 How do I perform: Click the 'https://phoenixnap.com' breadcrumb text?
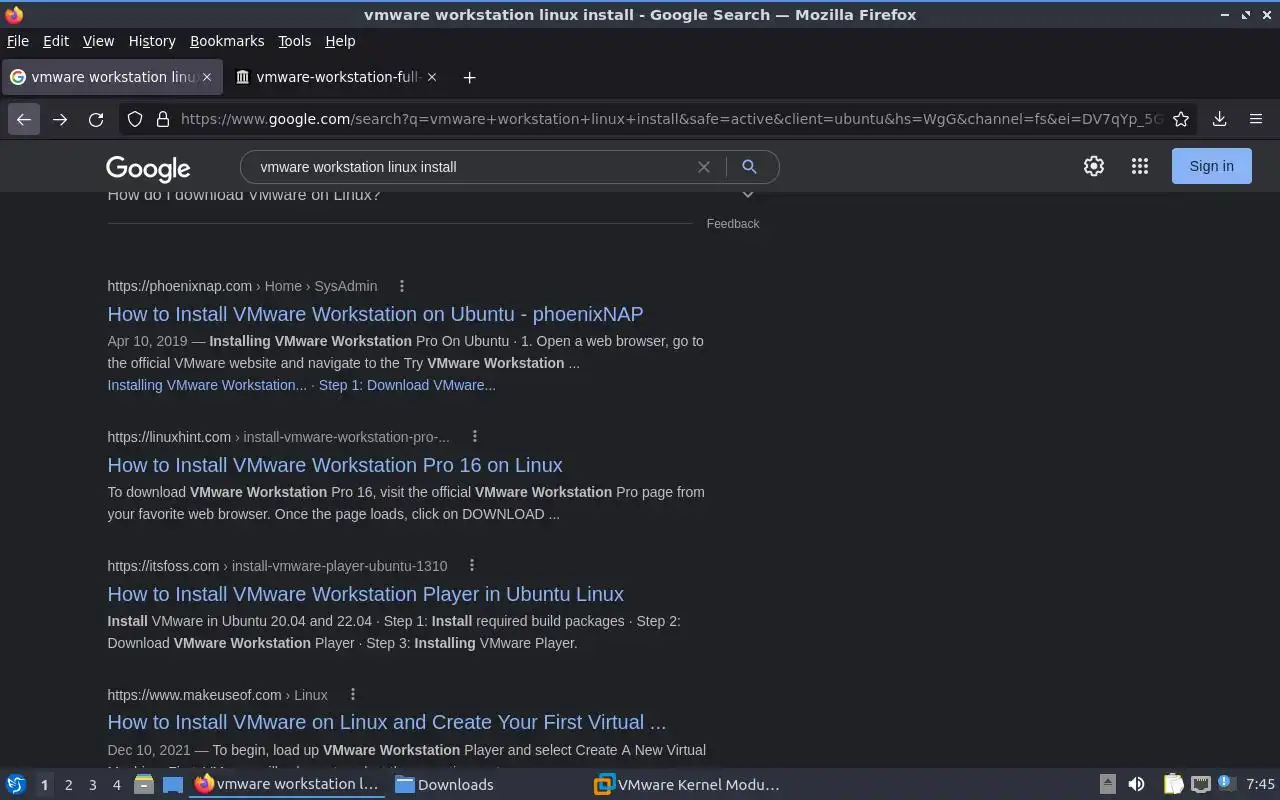[x=180, y=286]
